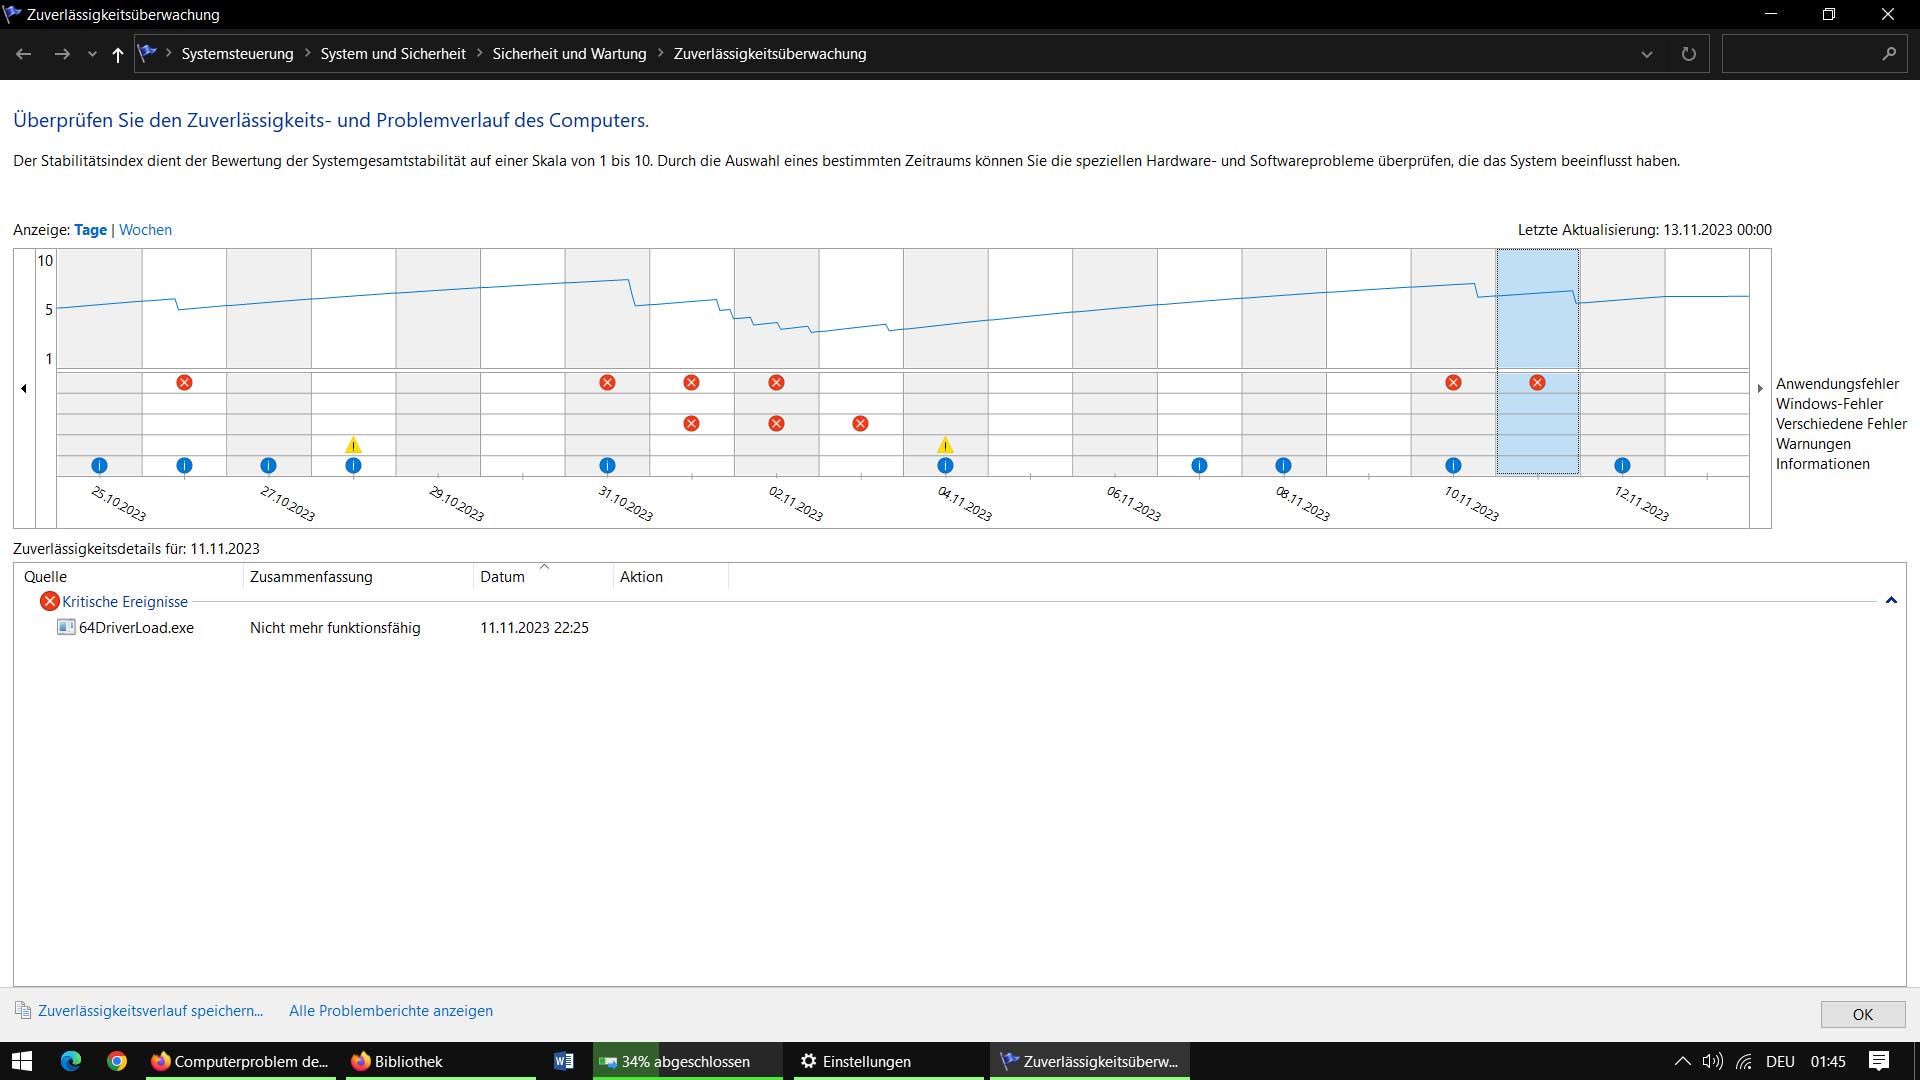Click the blue information icon under 12.11.2023

click(1622, 465)
